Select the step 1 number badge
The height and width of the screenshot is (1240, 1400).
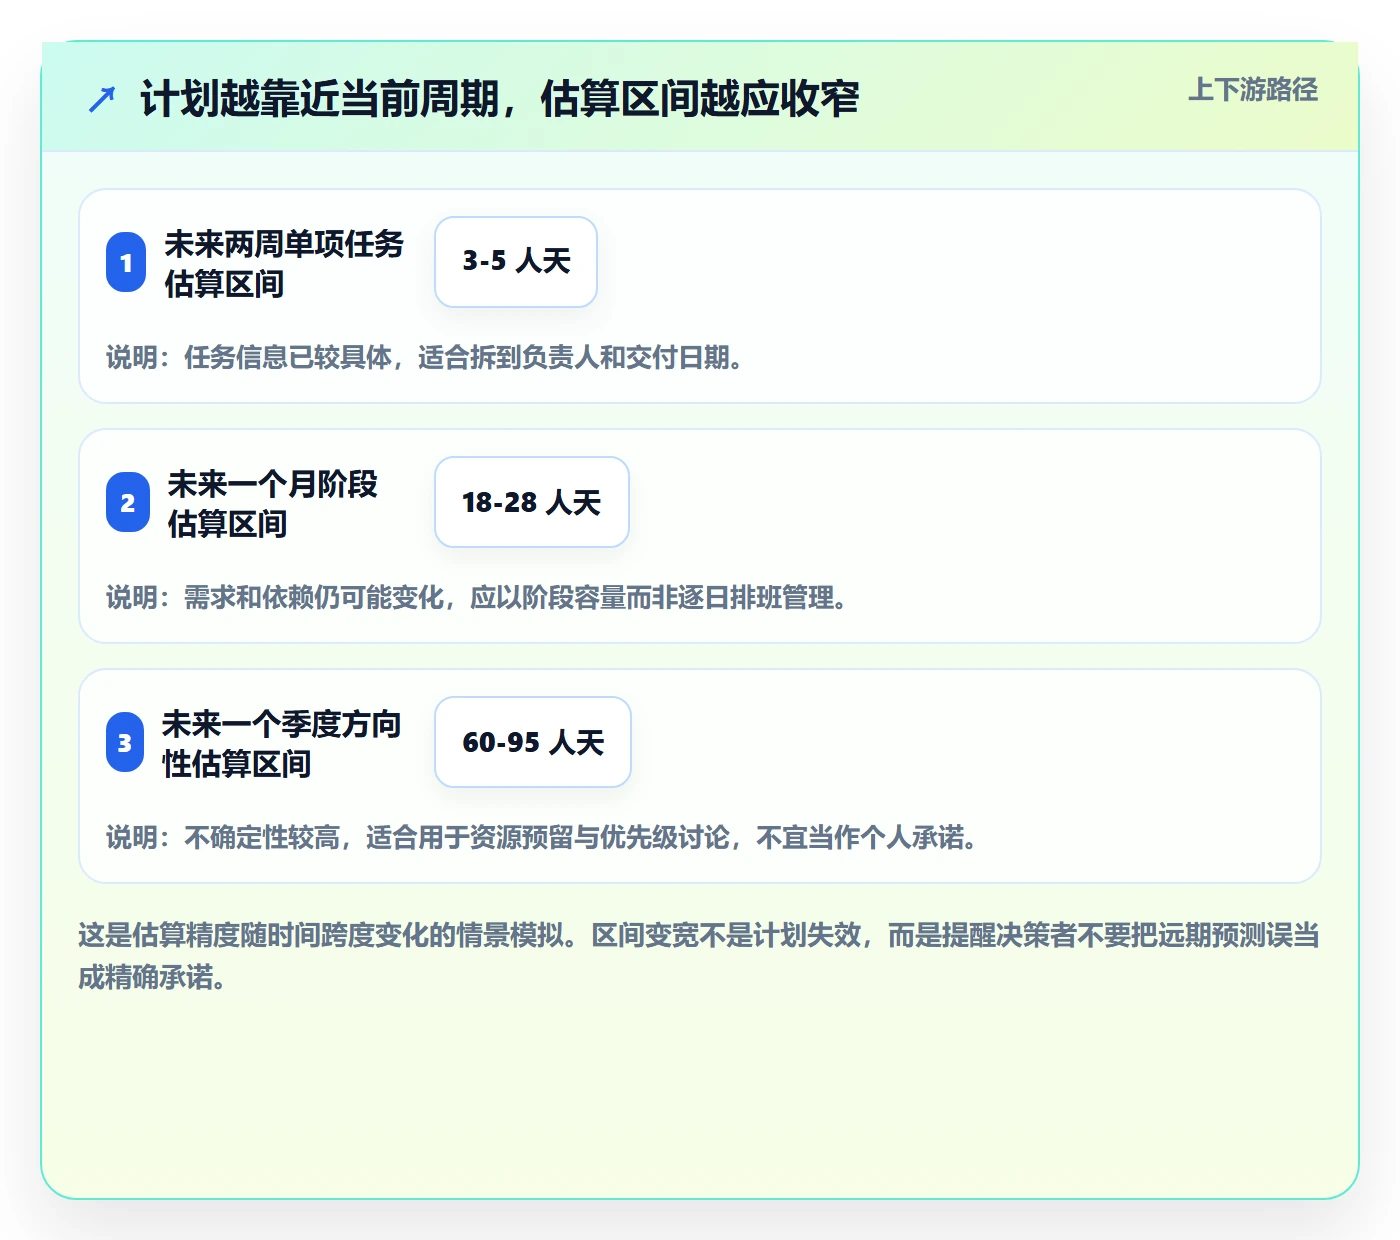[x=126, y=262]
